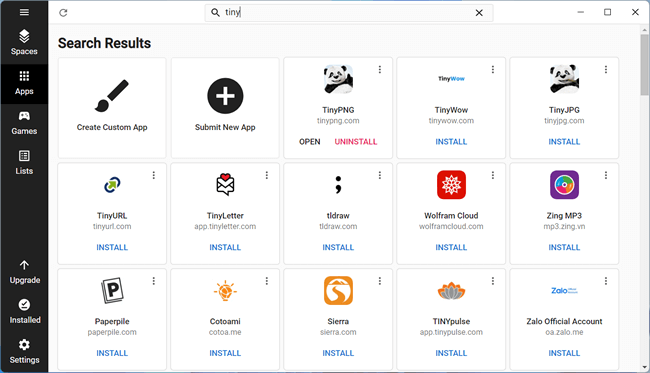Install Wolfram Cloud
The width and height of the screenshot is (650, 373).
pyautogui.click(x=451, y=247)
